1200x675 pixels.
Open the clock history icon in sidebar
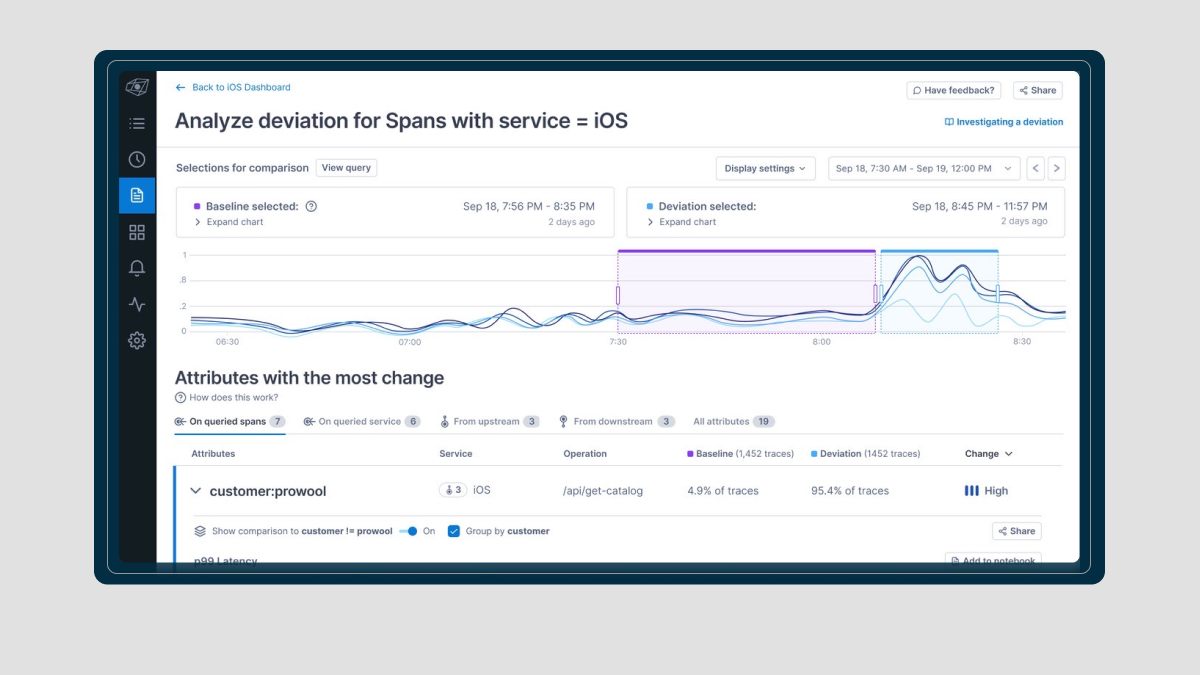click(137, 159)
